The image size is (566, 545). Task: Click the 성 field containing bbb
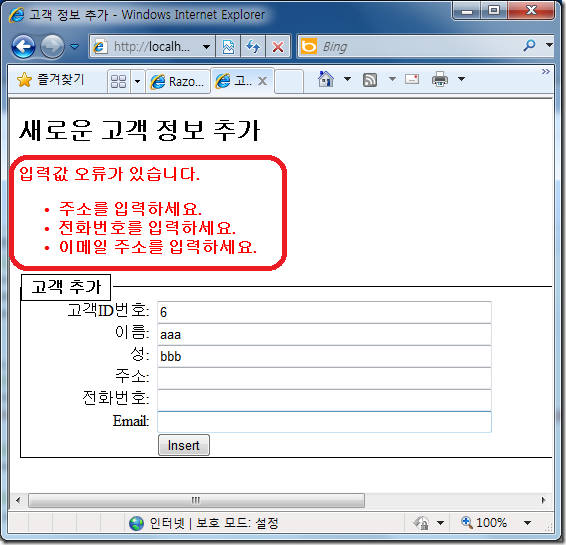tap(324, 356)
